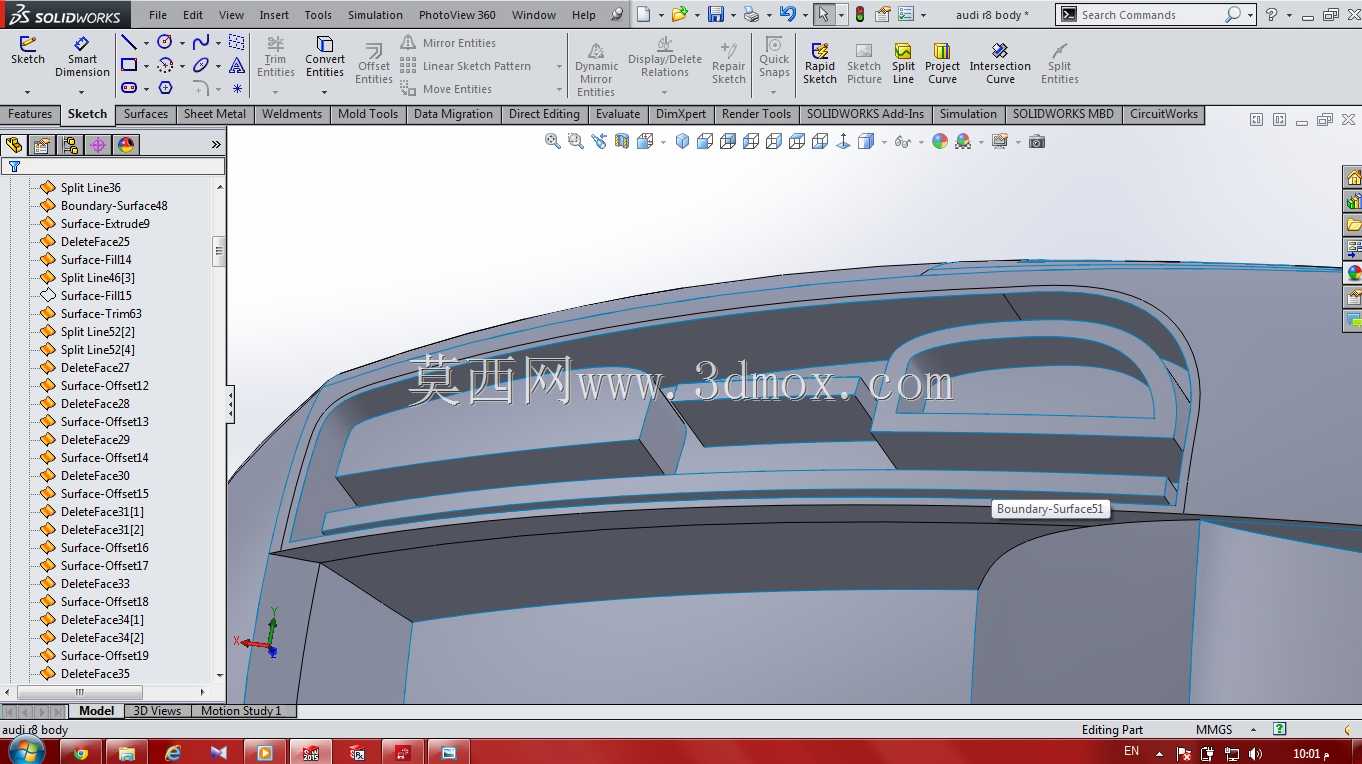Click the Split Line tool
This screenshot has height=764, width=1362.
tap(903, 64)
